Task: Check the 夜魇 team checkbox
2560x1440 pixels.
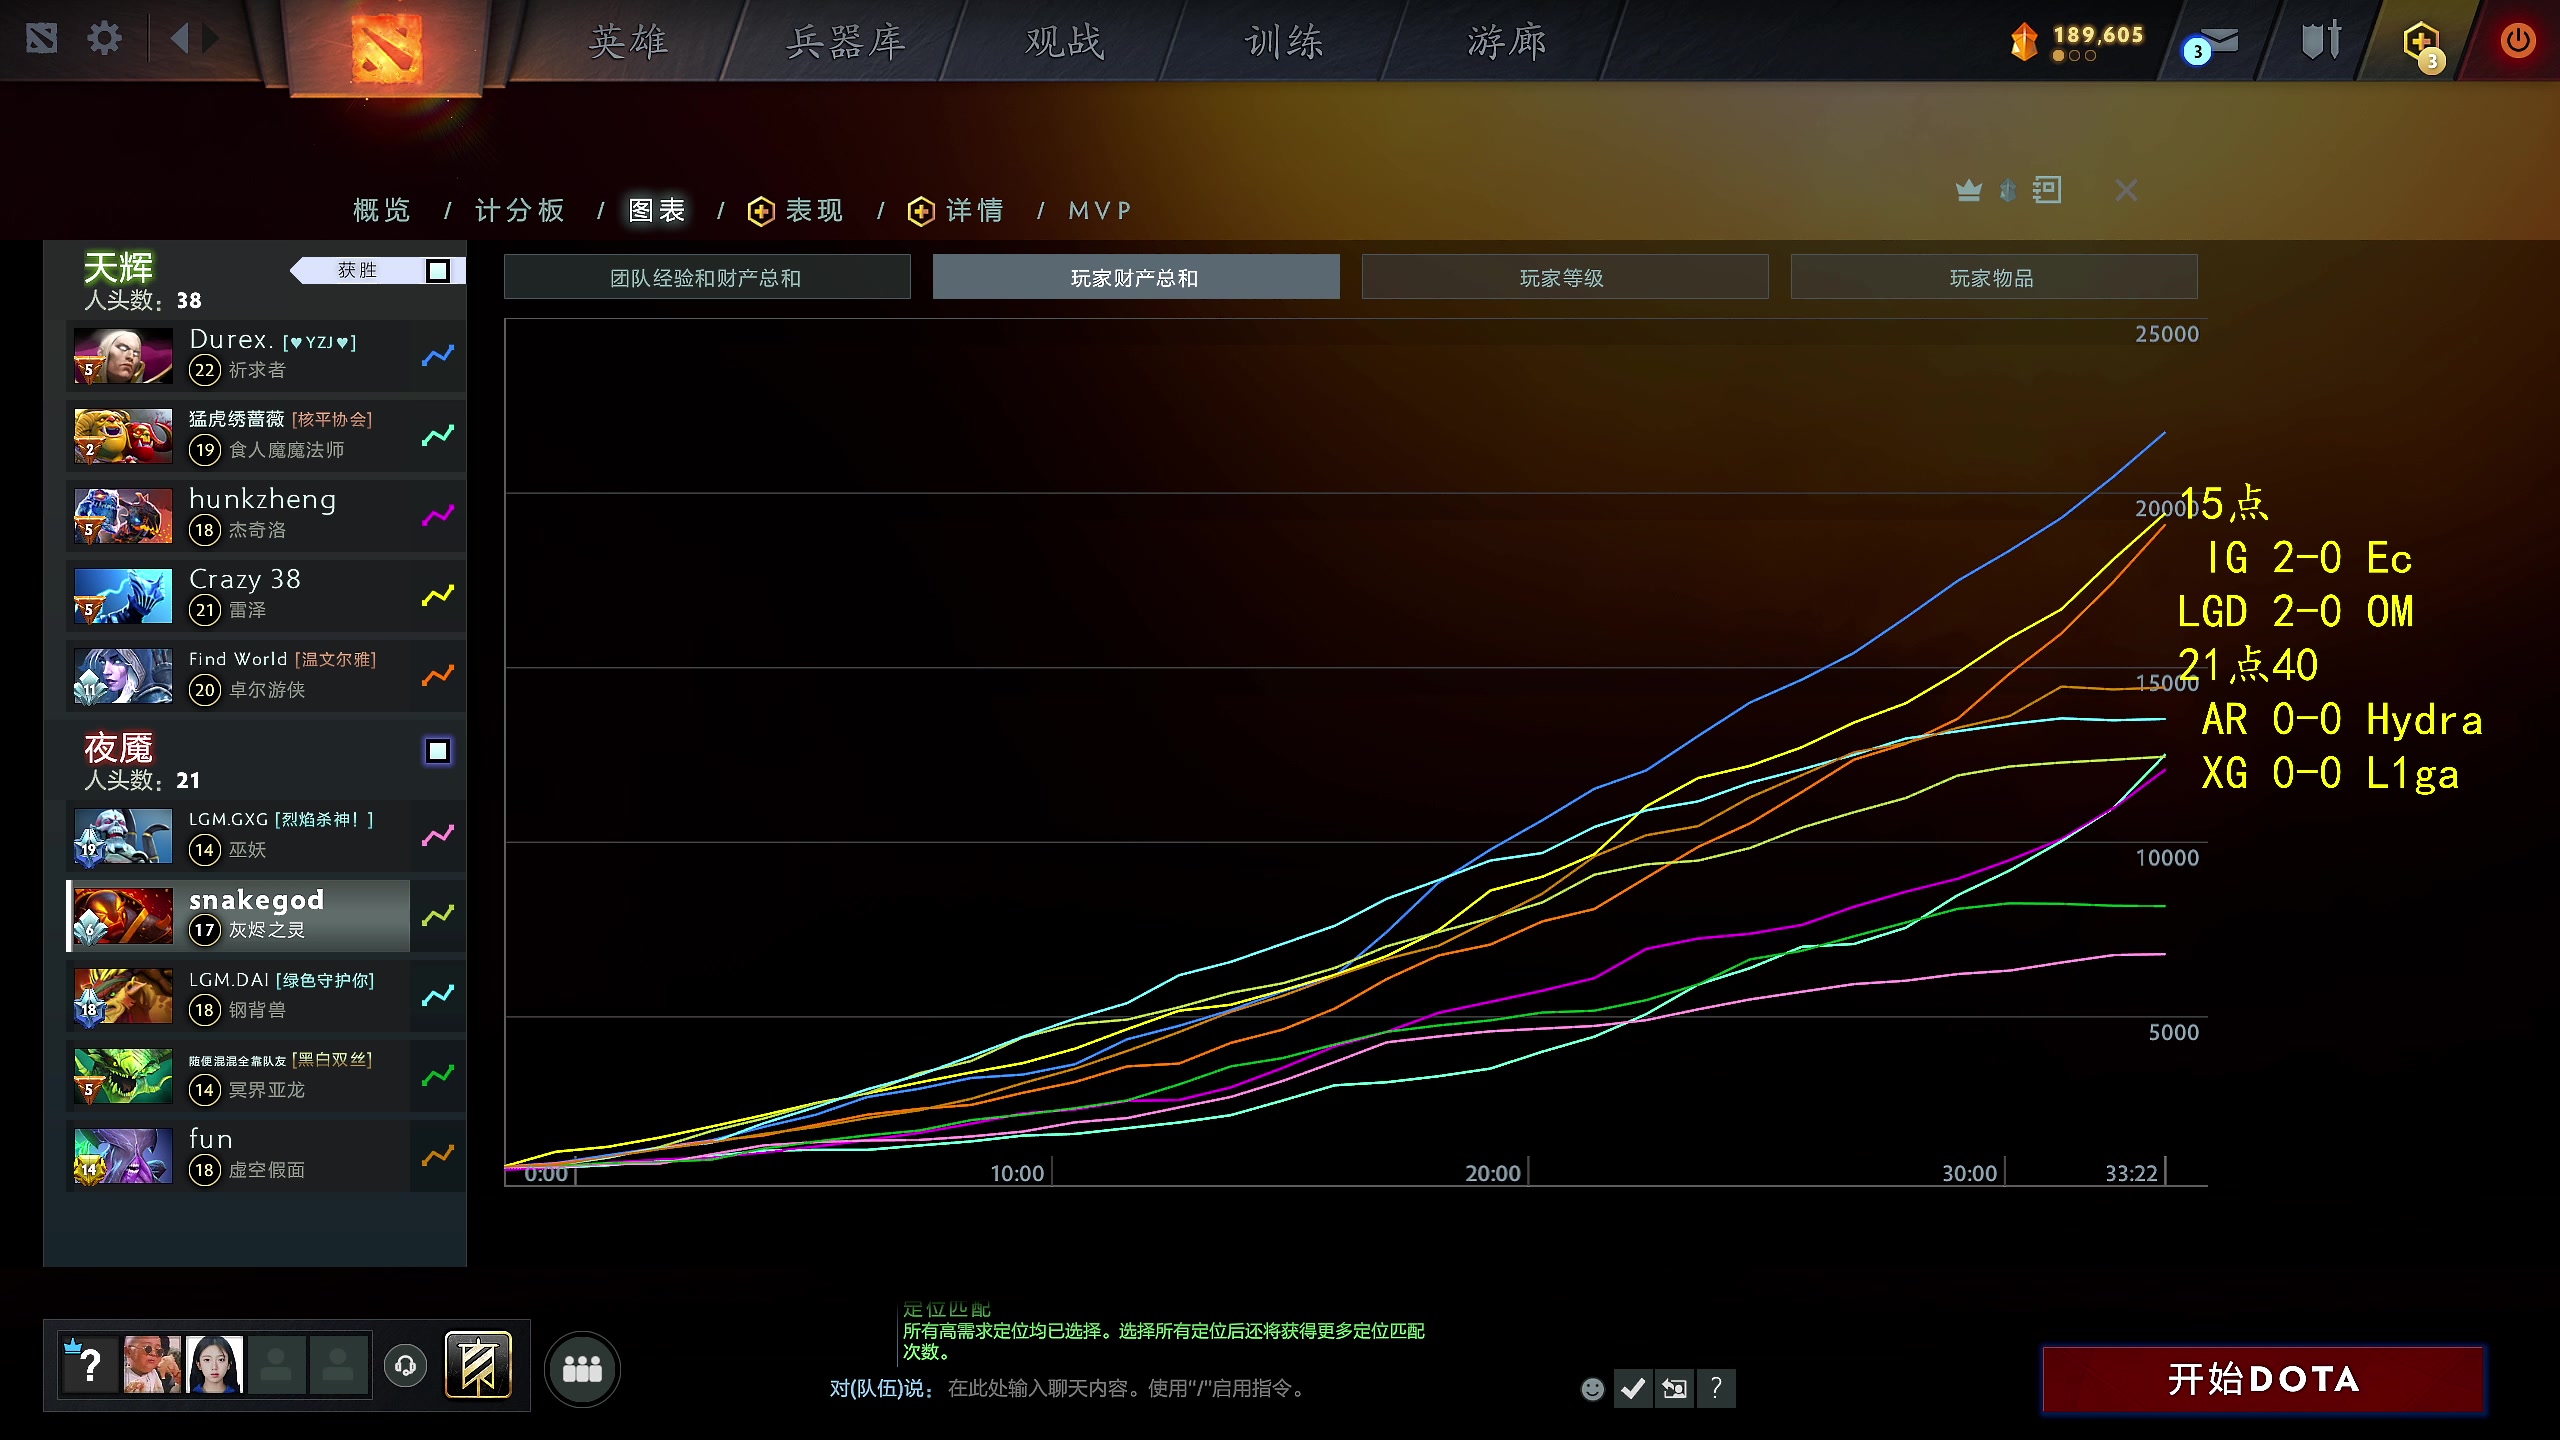Action: pyautogui.click(x=438, y=751)
